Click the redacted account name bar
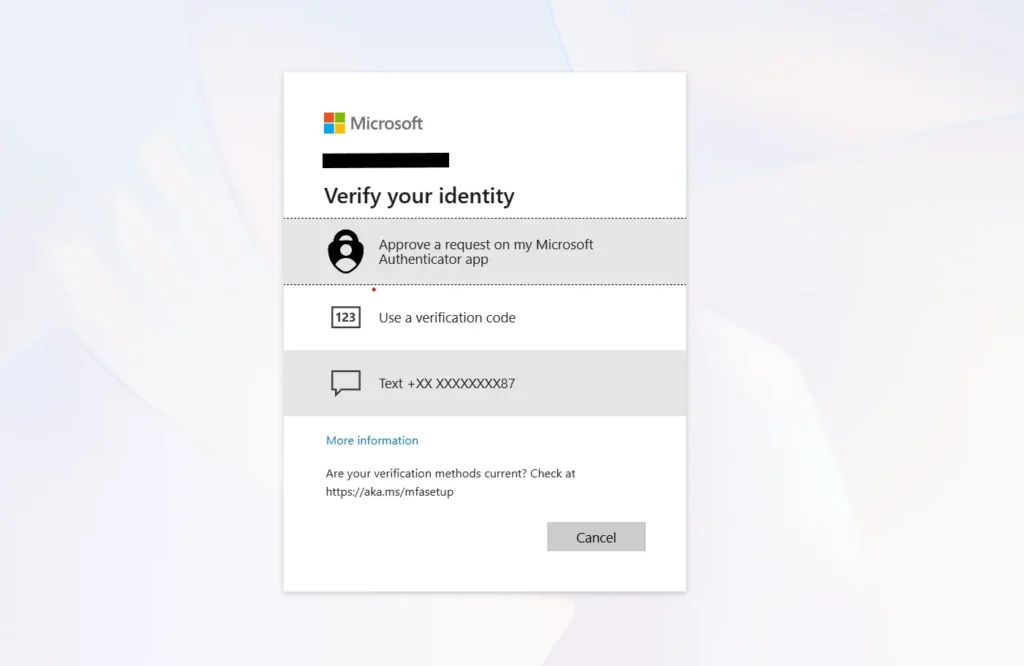 (386, 159)
